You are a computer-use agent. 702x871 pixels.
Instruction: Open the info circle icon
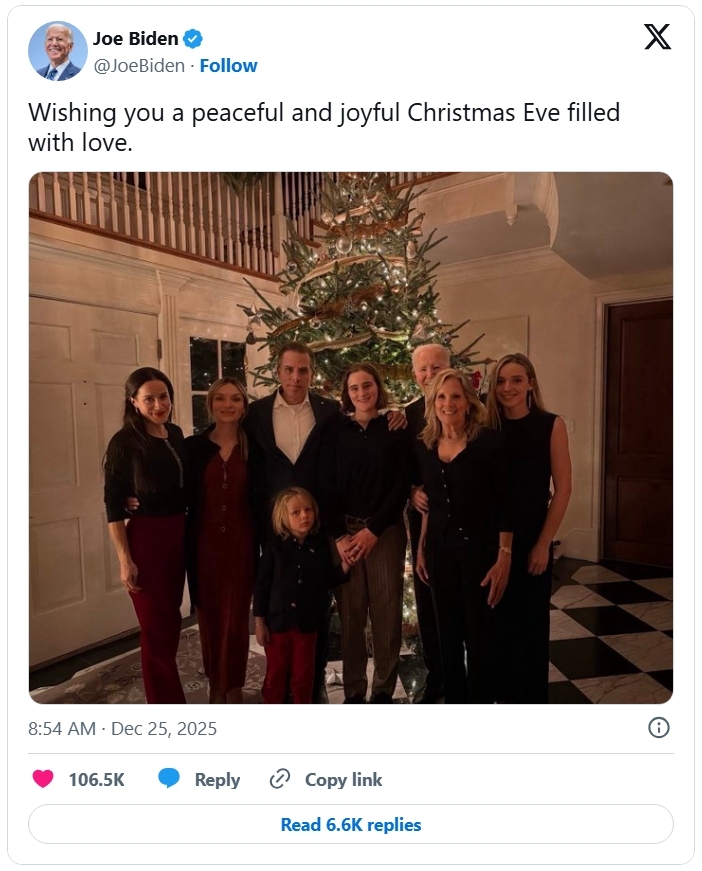pos(658,728)
